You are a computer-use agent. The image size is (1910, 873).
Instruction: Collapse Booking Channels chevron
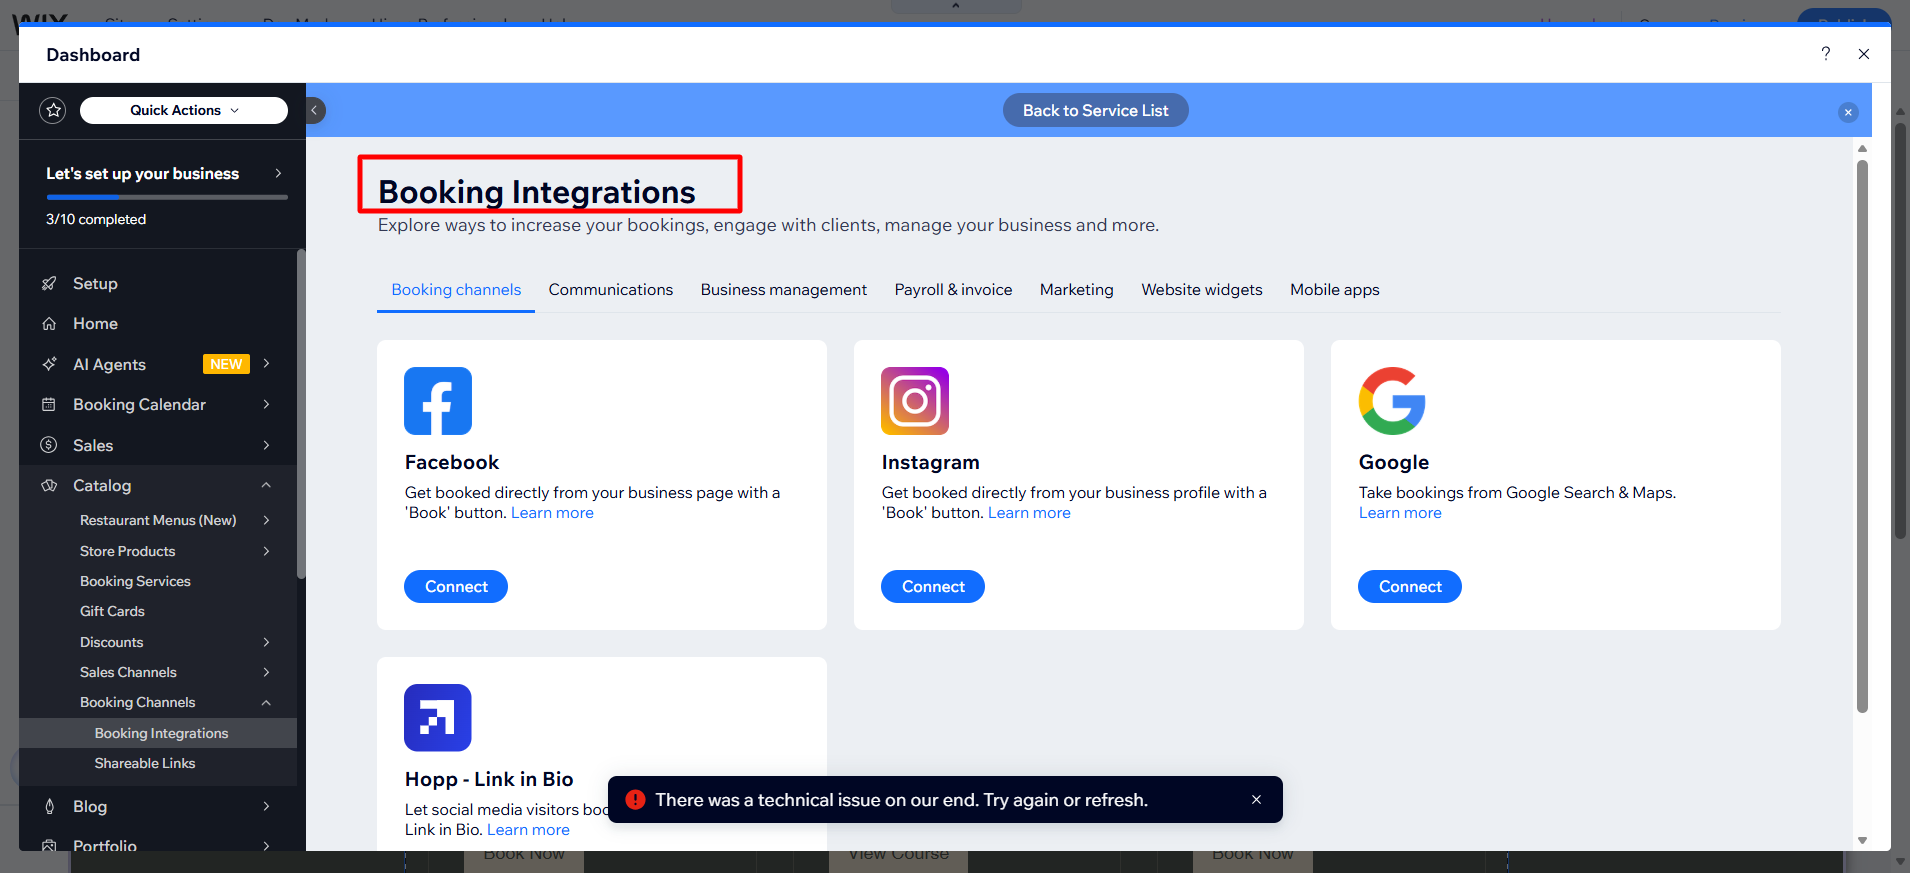pyautogui.click(x=267, y=702)
